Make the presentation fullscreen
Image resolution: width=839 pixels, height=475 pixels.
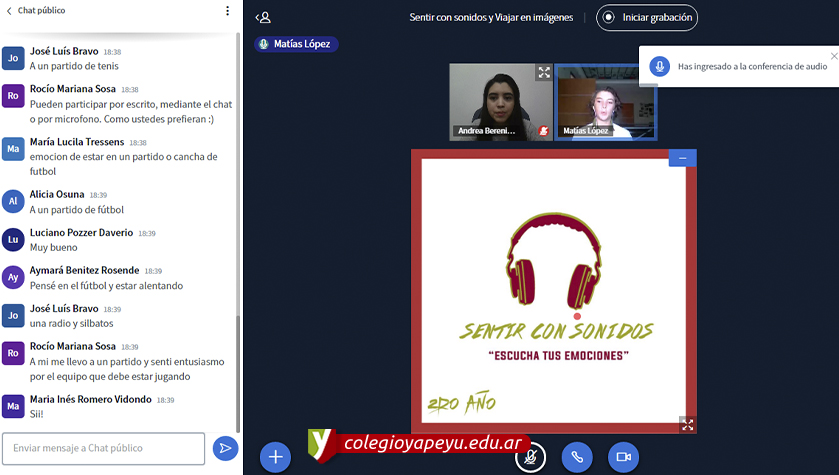[687, 424]
